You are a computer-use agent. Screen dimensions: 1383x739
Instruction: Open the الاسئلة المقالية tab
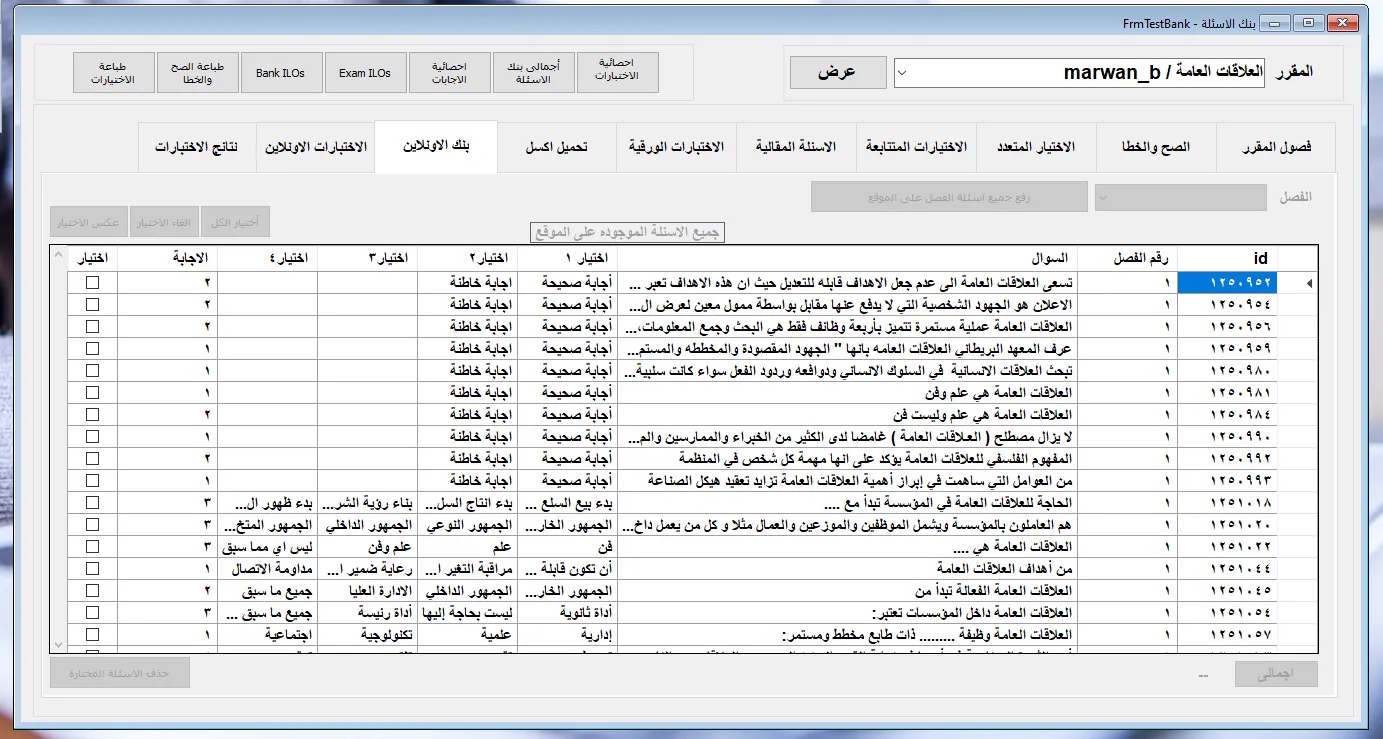click(x=795, y=148)
